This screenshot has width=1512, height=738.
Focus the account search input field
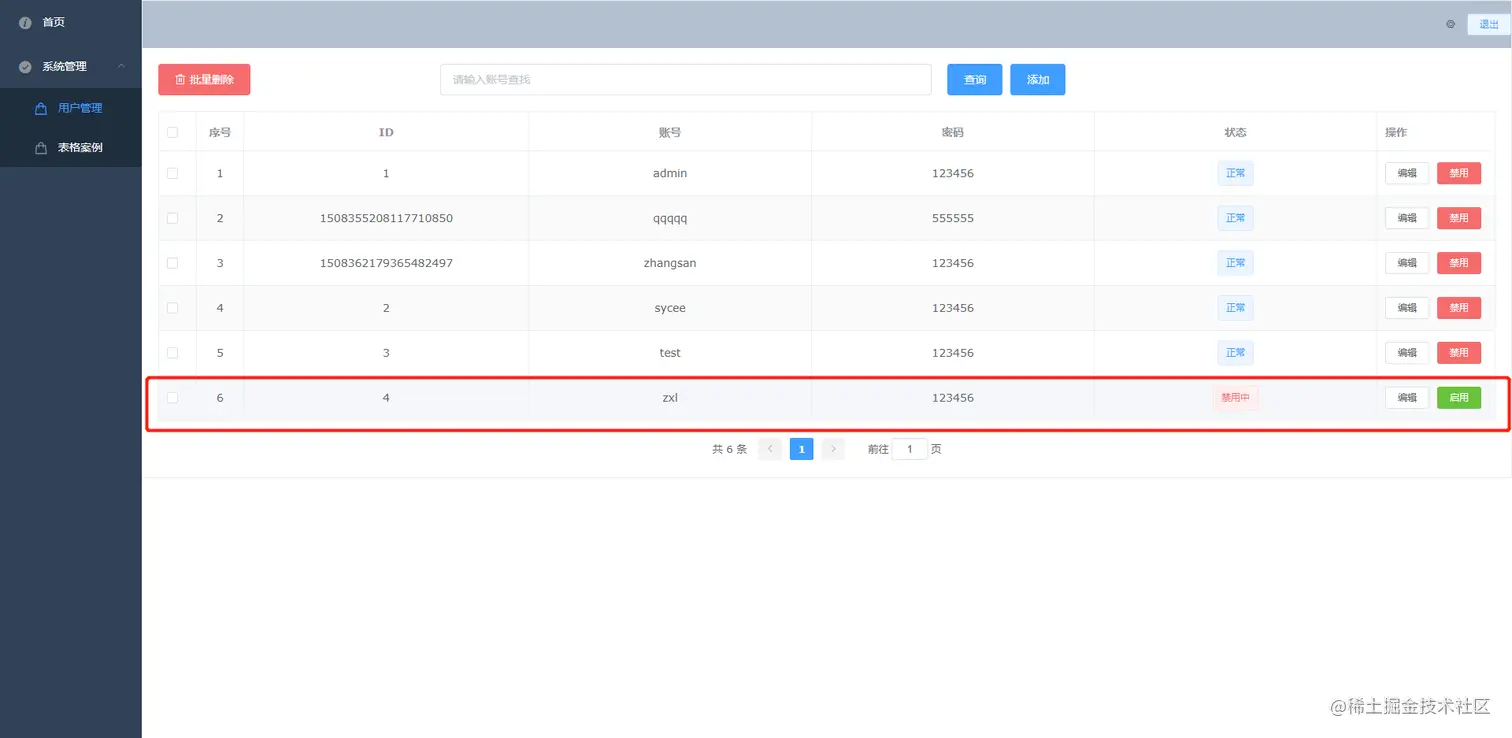pos(686,80)
